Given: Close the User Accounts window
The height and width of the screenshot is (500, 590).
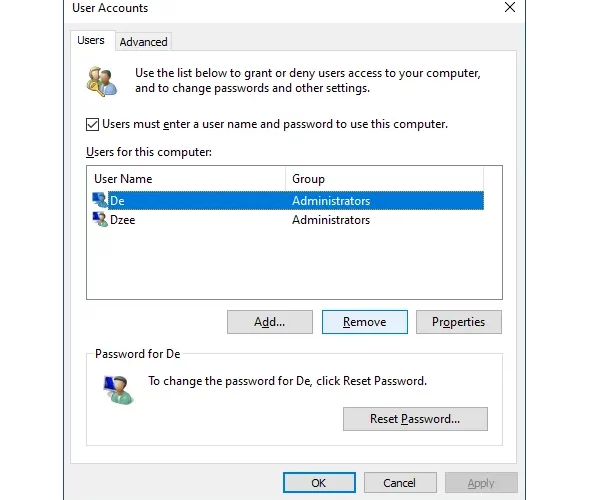Looking at the screenshot, I should [x=510, y=7].
